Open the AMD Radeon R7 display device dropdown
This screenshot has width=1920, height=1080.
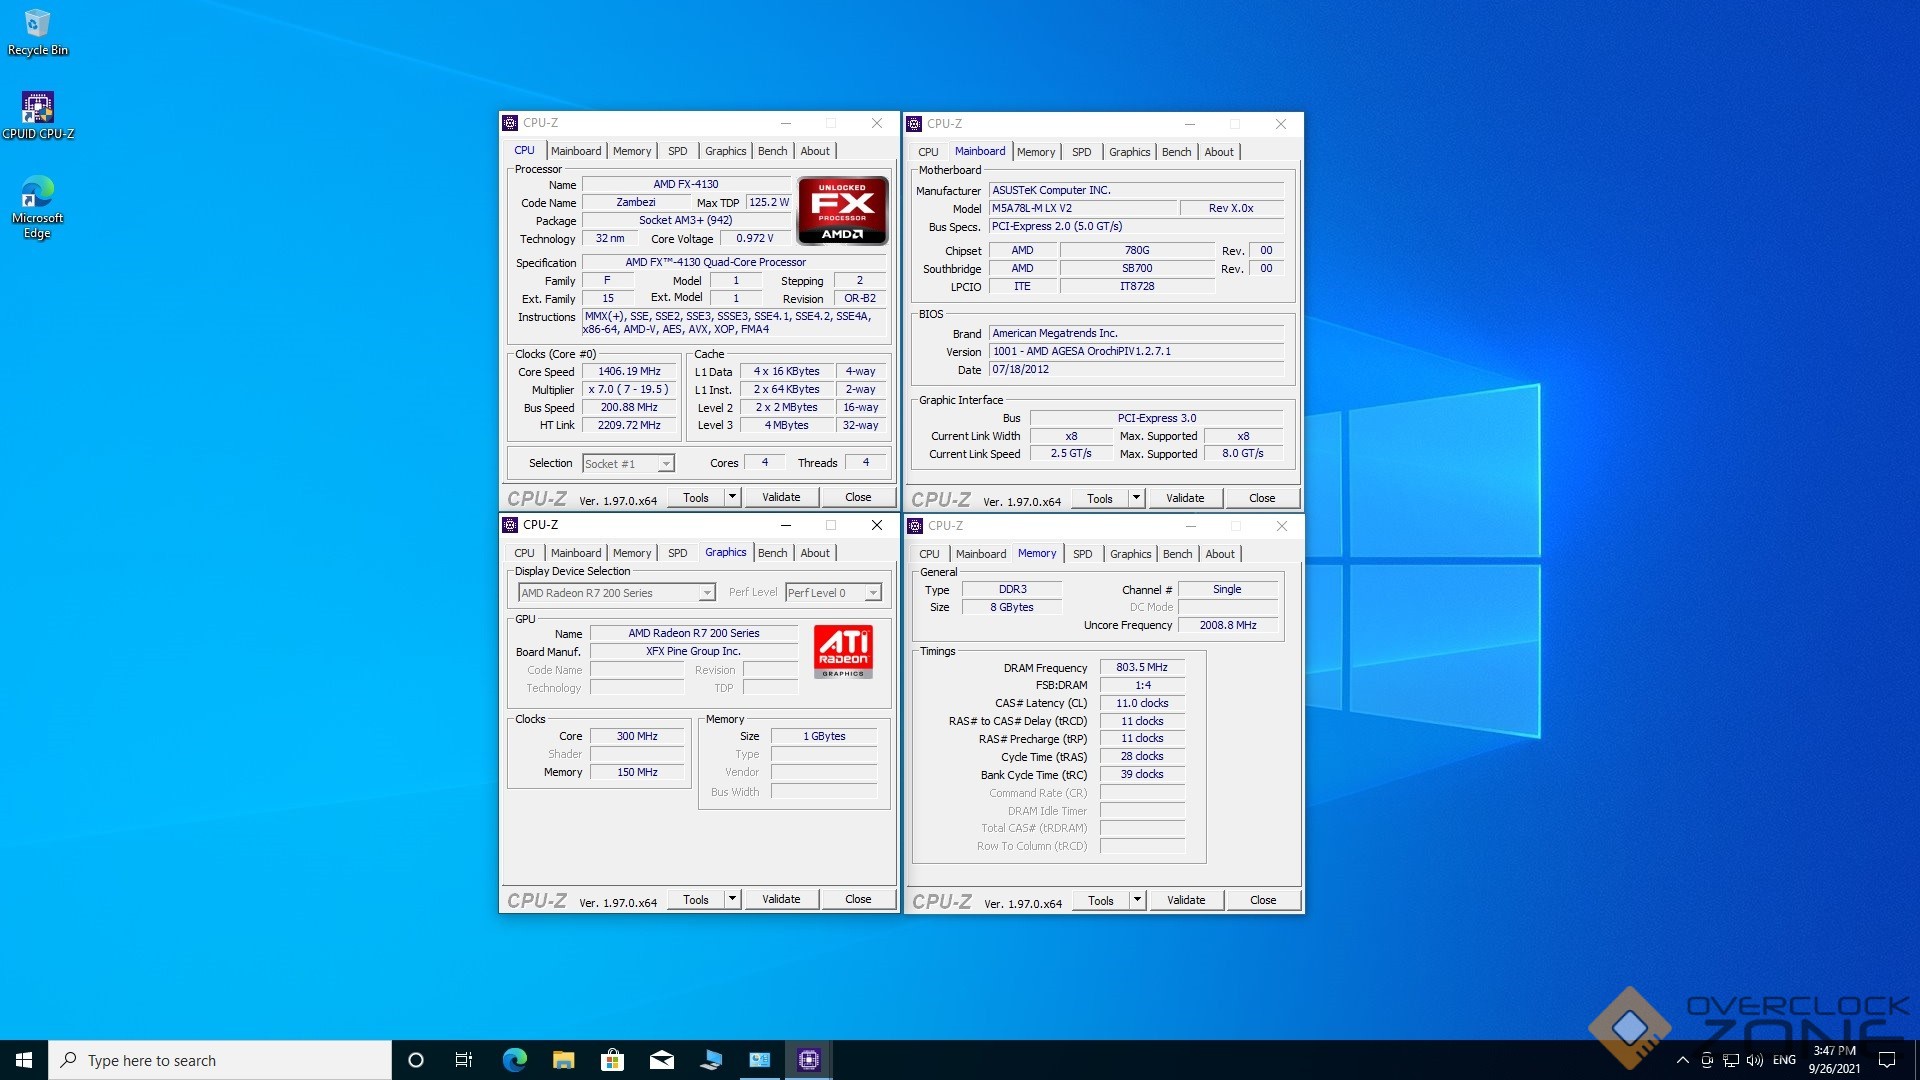pyautogui.click(x=706, y=593)
